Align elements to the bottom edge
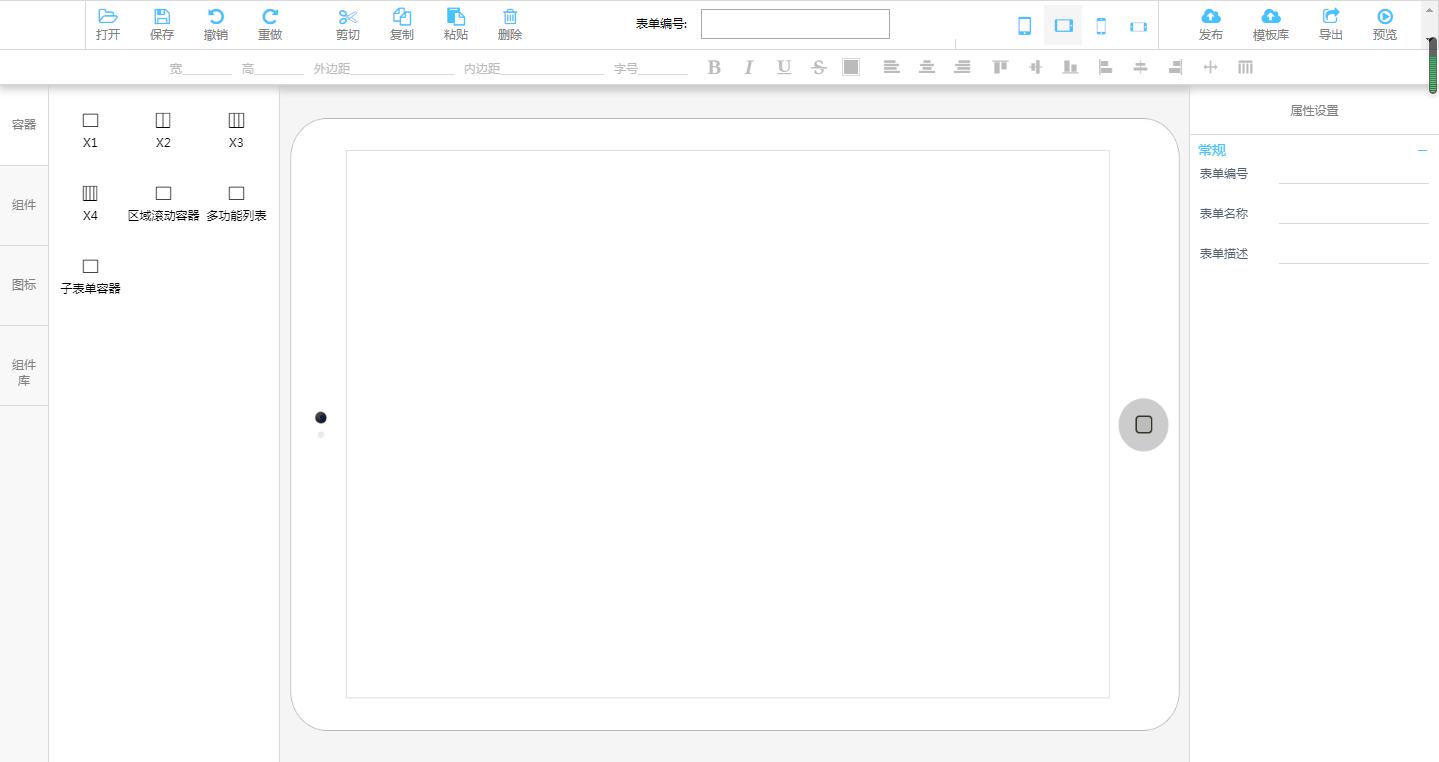This screenshot has height=762, width=1439. coord(1070,67)
